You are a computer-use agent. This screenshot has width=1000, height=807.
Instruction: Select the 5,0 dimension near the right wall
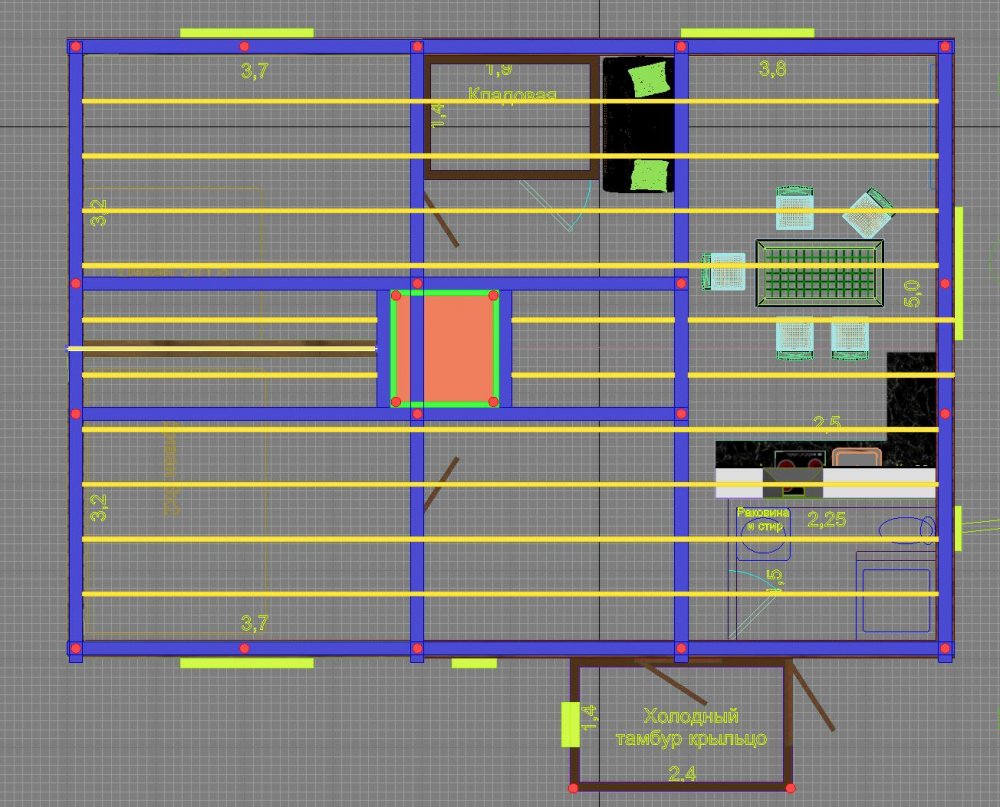click(x=913, y=293)
